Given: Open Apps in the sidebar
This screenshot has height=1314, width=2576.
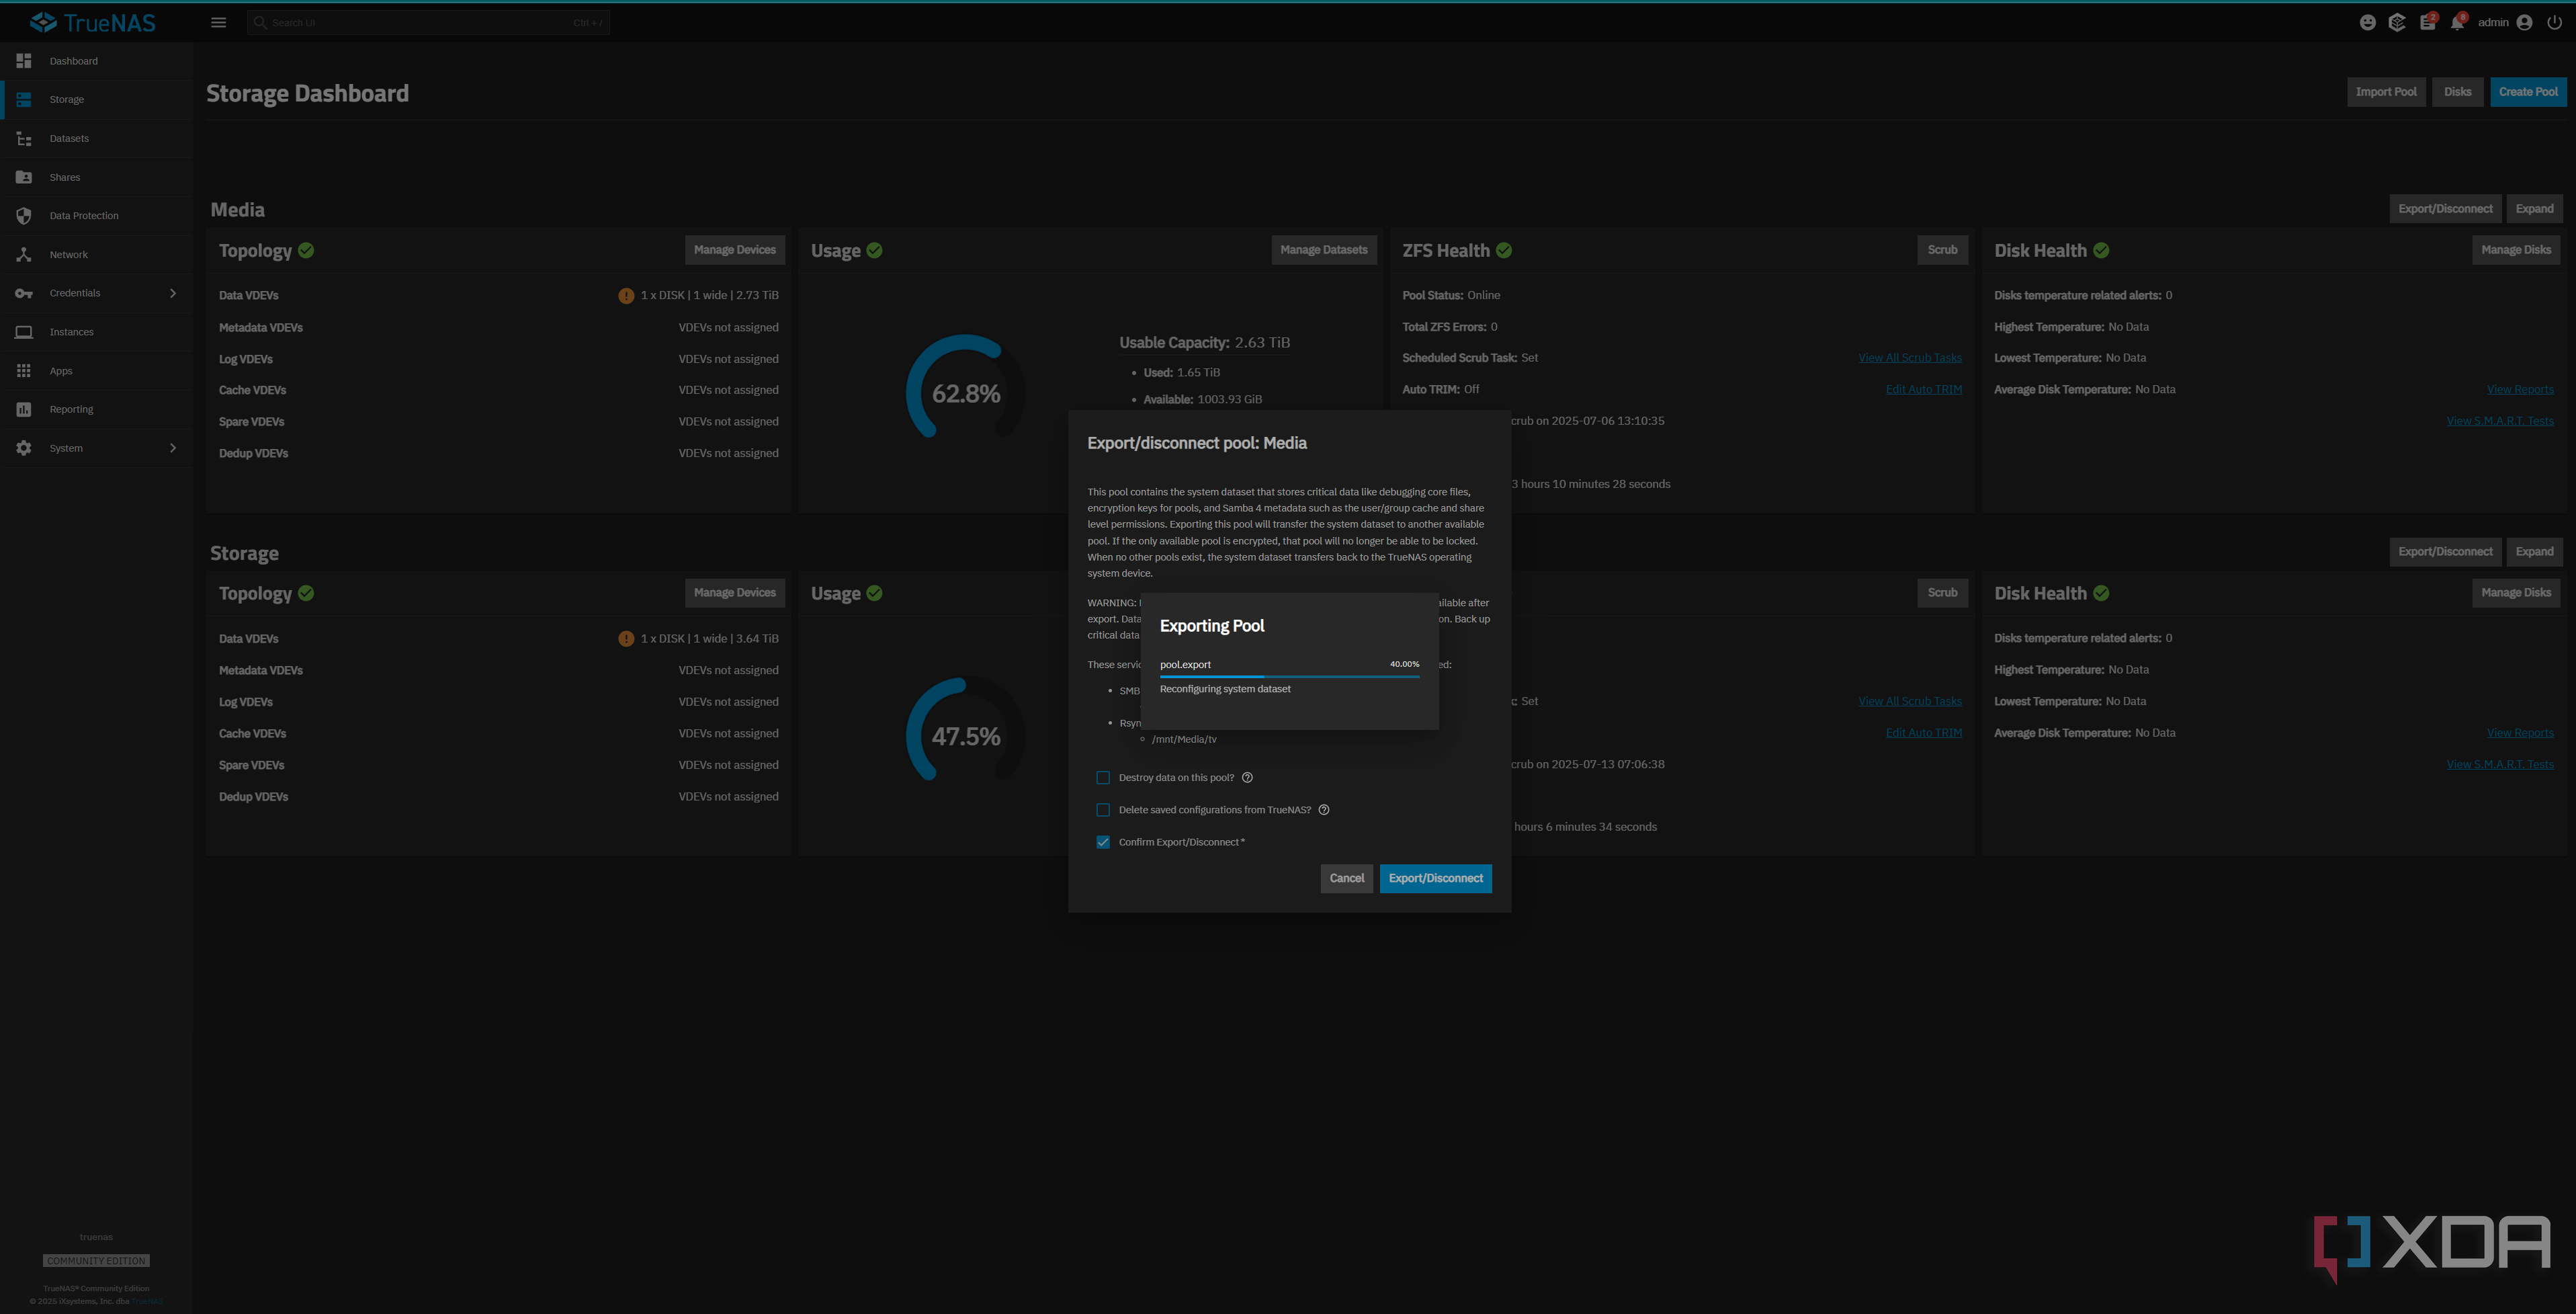Looking at the screenshot, I should coord(96,371).
